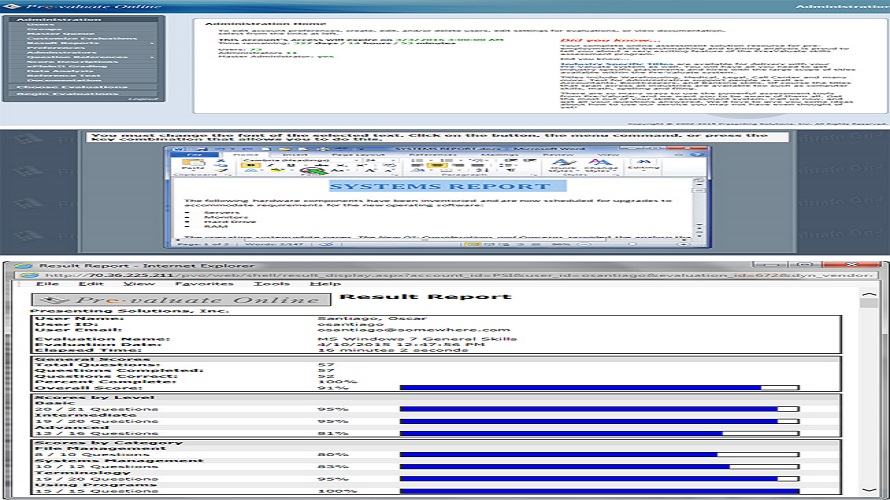Click the Bold button in Word ribbon
This screenshot has height=500, width=890.
click(250, 166)
